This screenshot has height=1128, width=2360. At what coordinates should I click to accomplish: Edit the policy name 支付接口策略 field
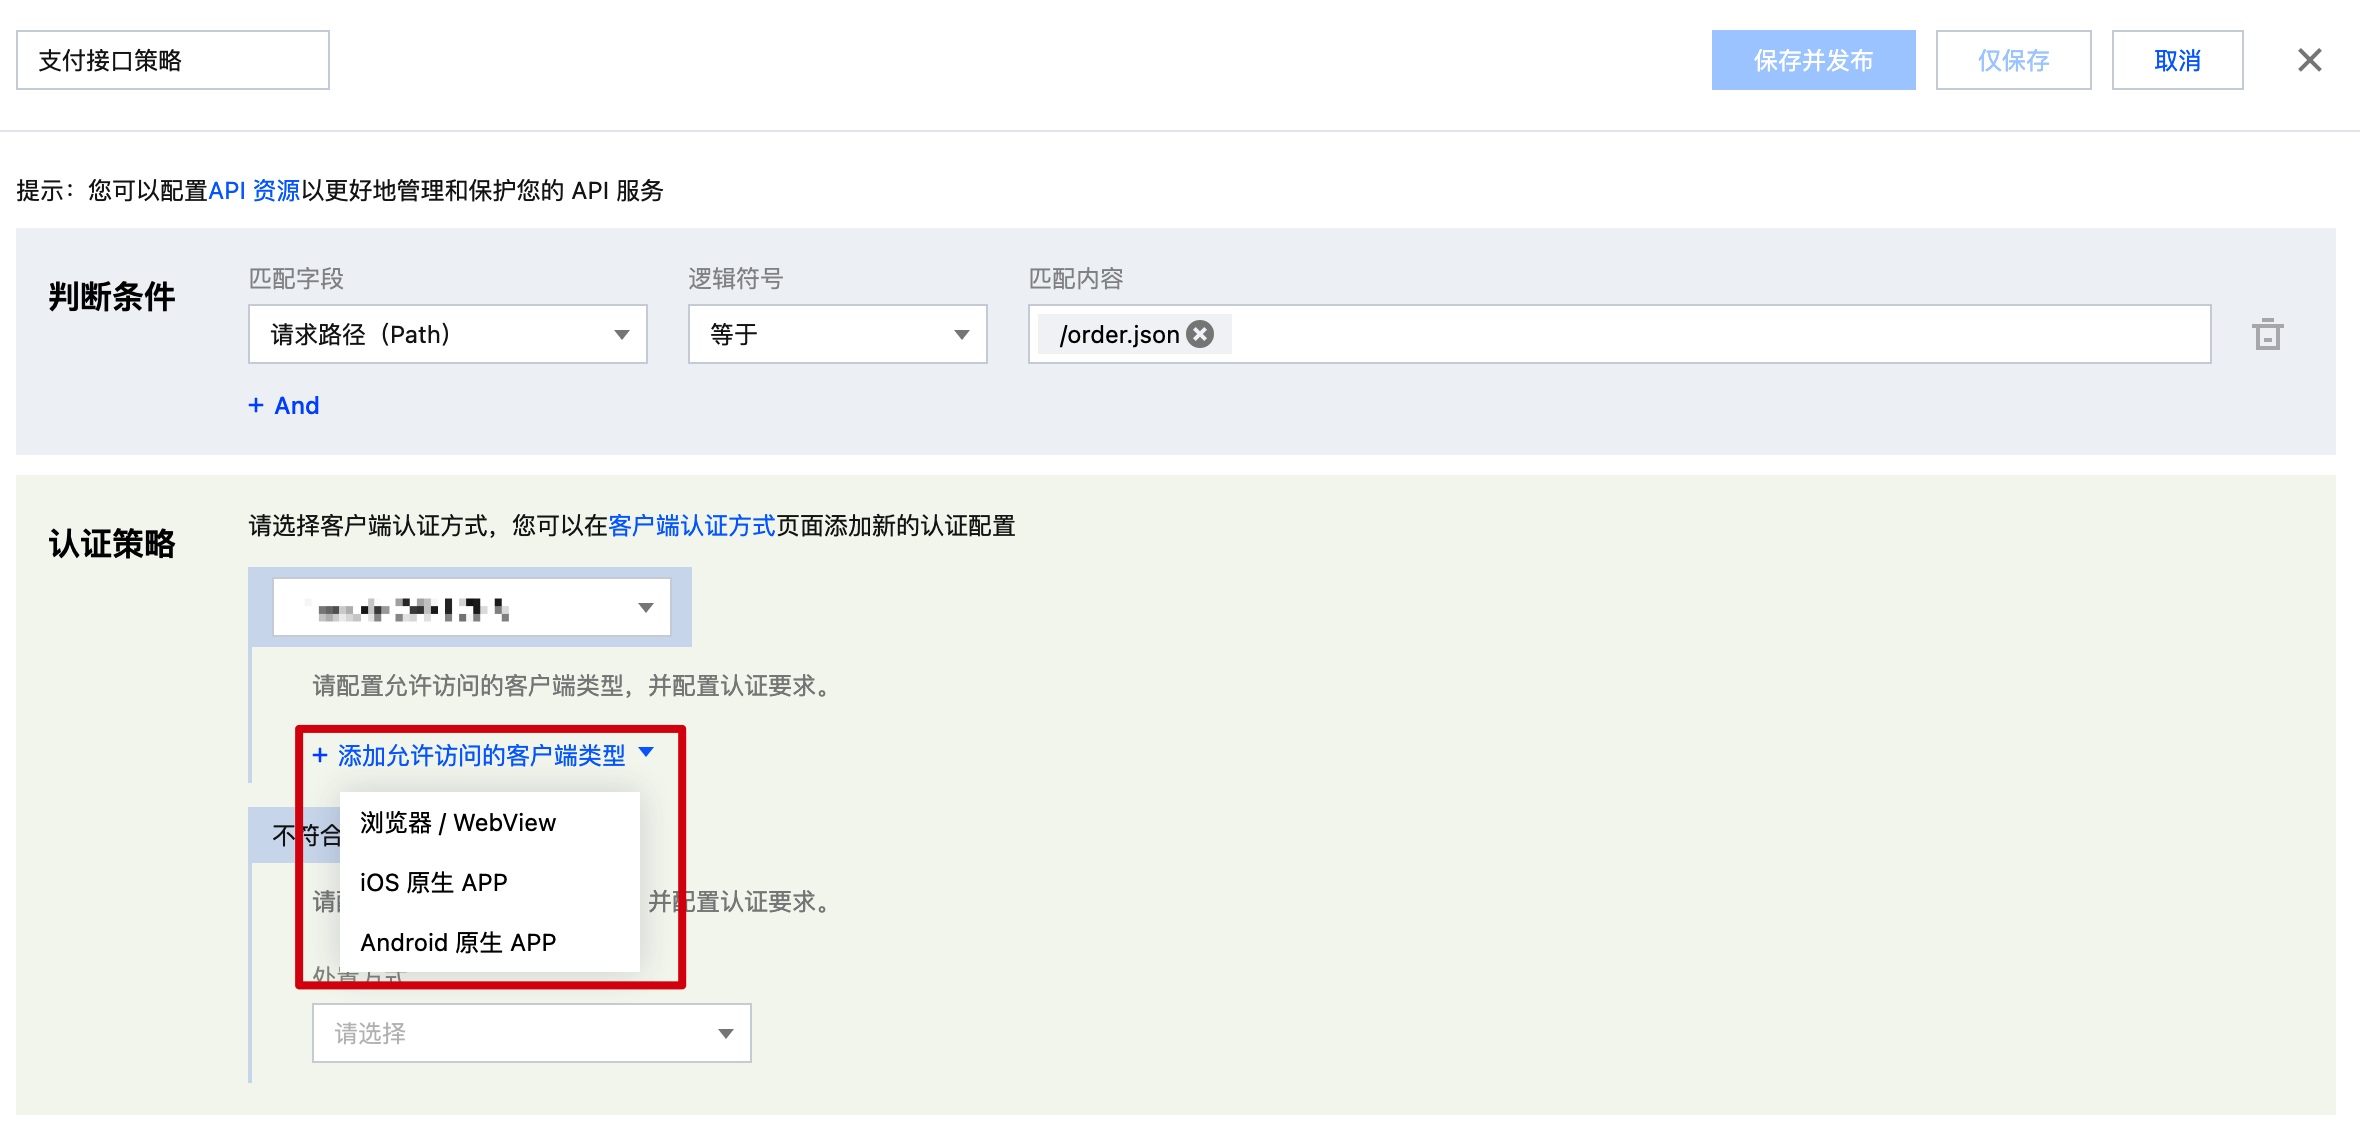click(171, 60)
